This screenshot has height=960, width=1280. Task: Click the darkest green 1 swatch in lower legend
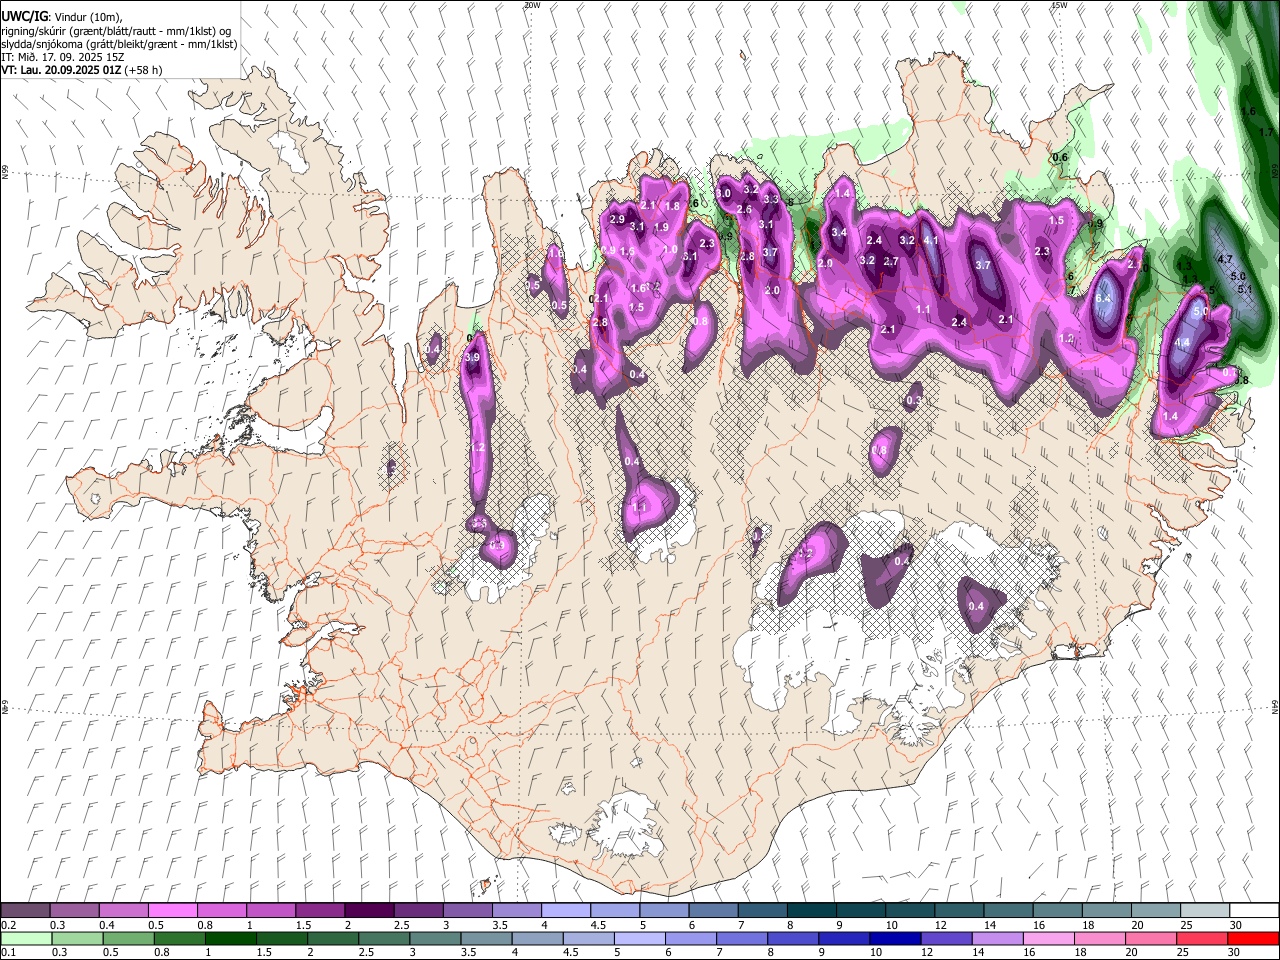point(230,939)
